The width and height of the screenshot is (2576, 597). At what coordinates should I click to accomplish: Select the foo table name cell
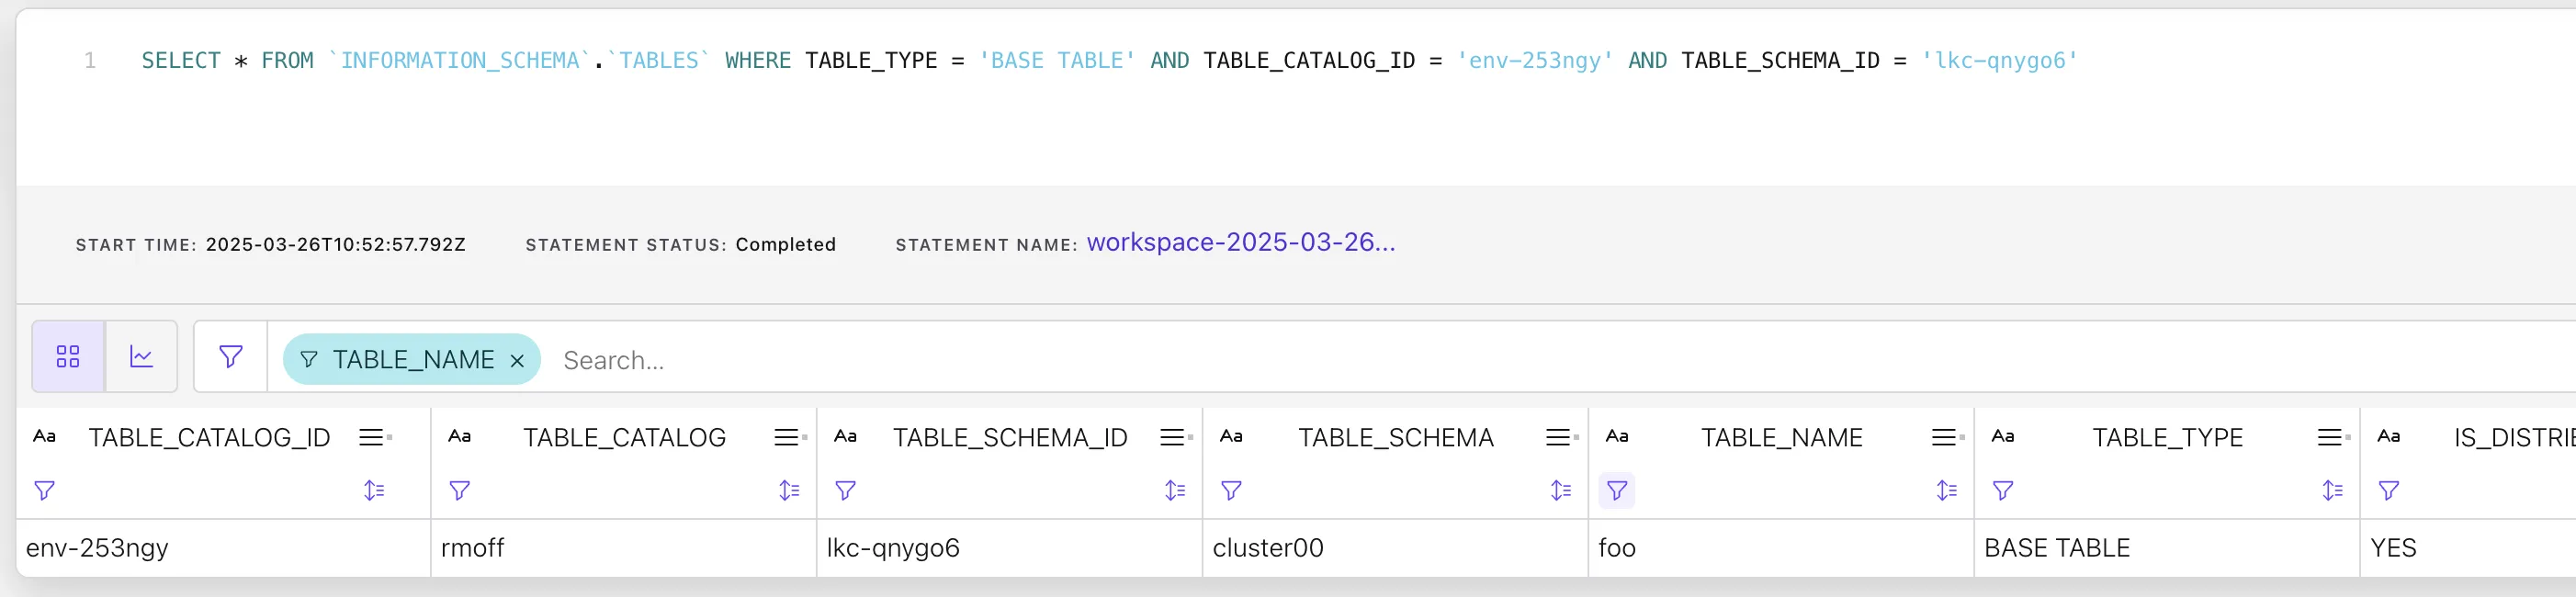click(x=1617, y=548)
